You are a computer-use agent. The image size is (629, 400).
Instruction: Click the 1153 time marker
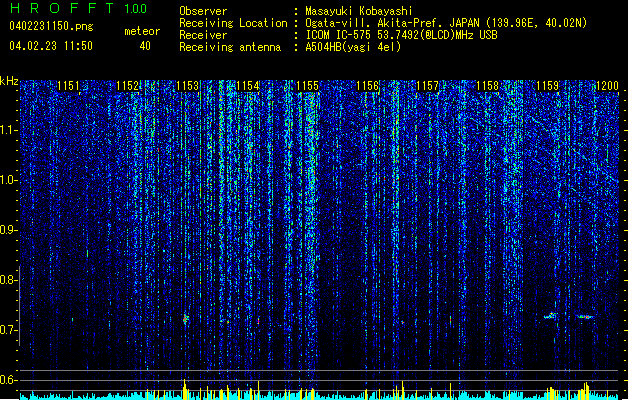click(x=187, y=86)
